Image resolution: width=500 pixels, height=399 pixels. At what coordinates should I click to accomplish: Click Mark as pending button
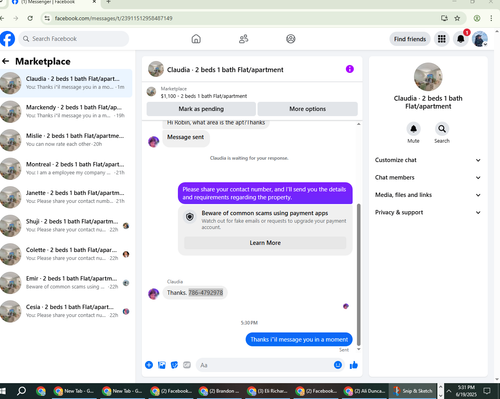coord(201,109)
